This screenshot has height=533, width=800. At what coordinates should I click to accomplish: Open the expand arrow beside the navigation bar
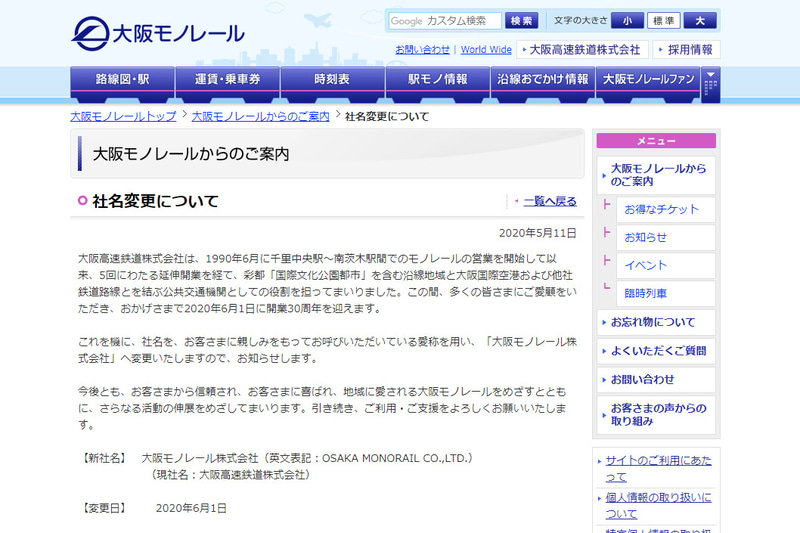[710, 84]
